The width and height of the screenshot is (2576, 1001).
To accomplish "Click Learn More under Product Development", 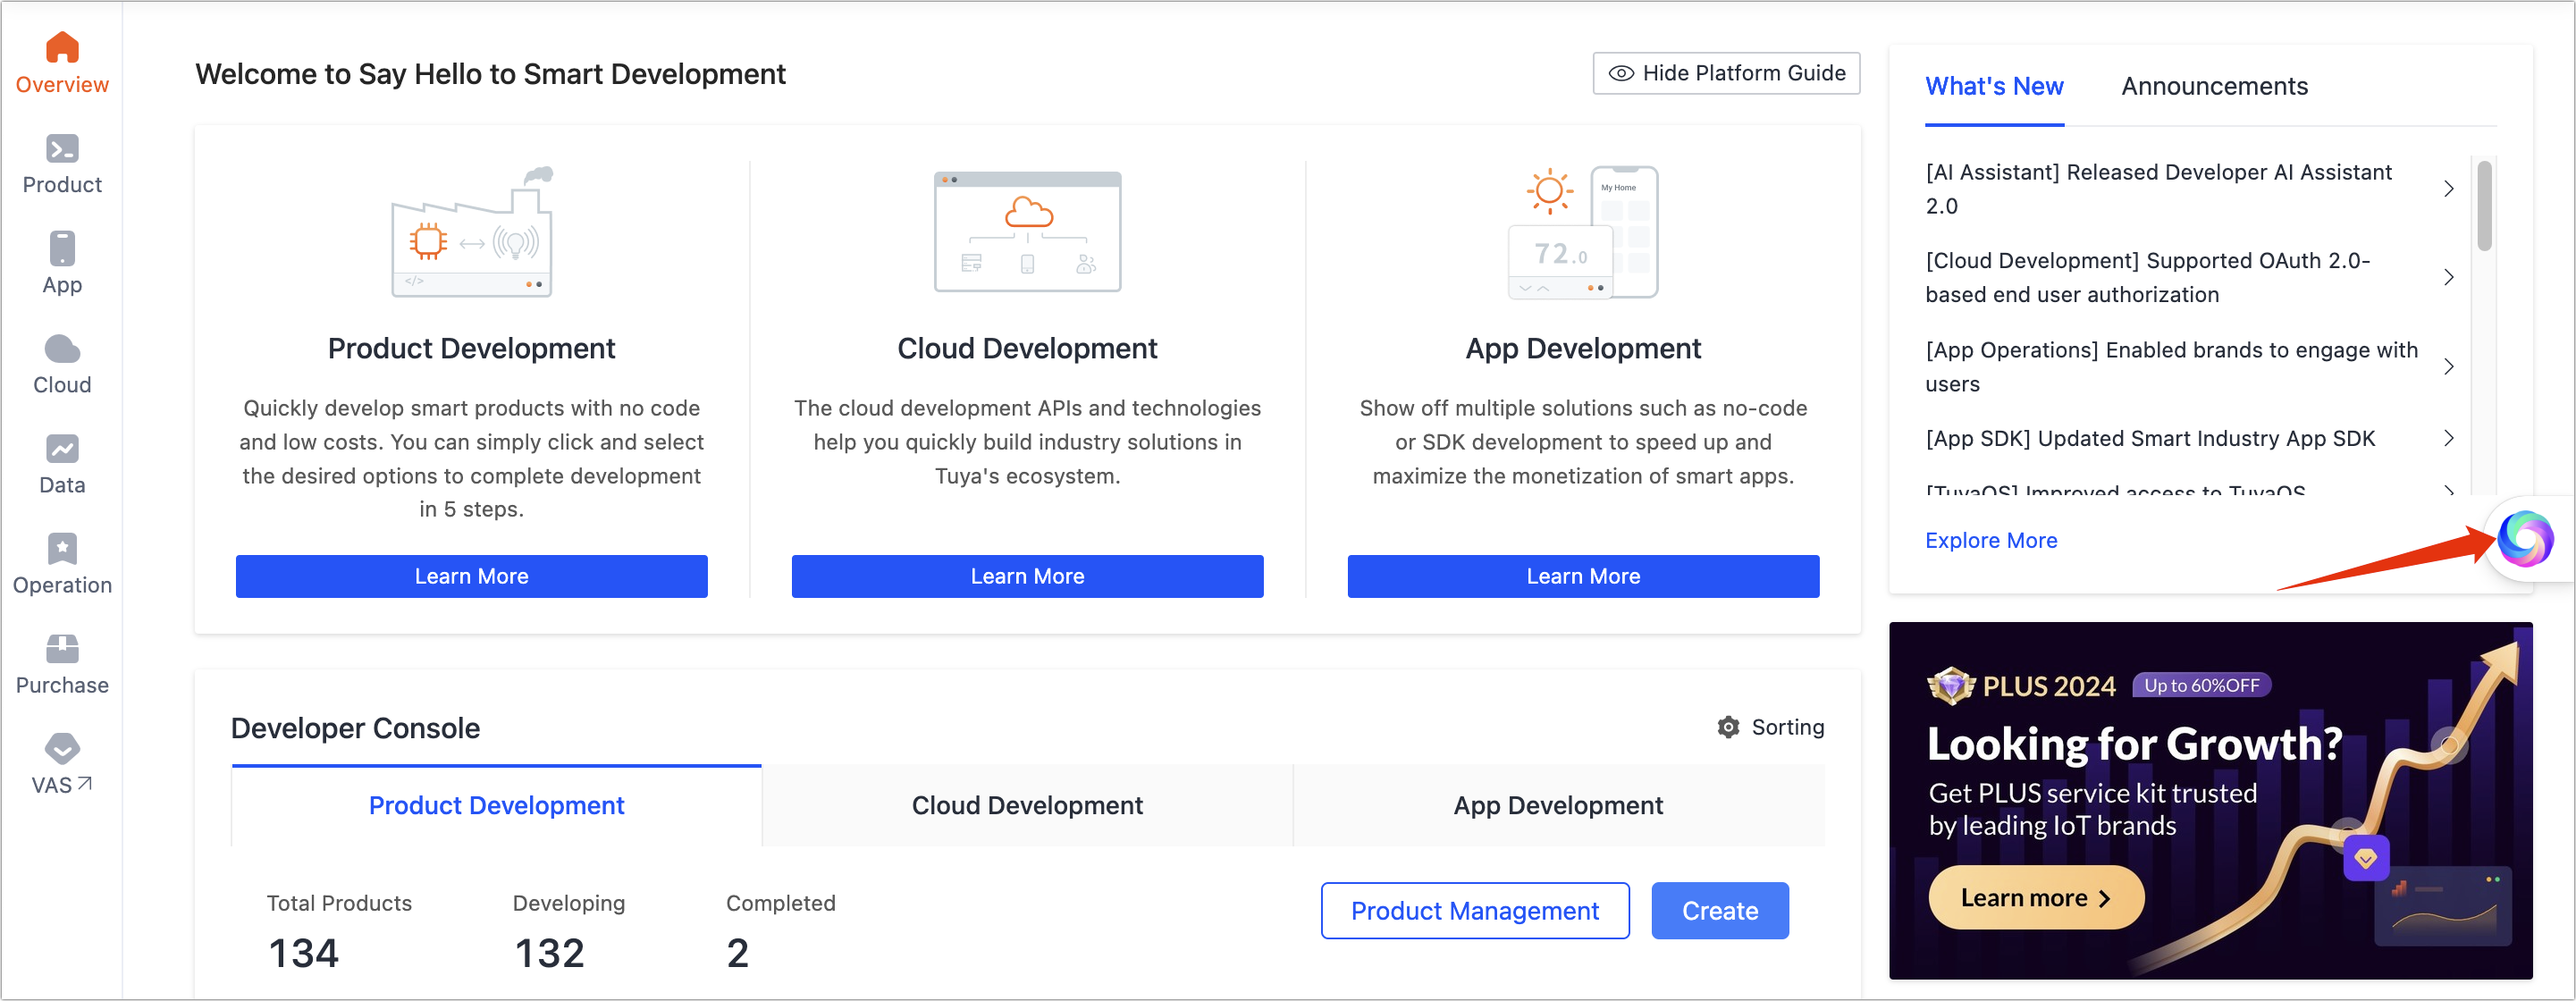I will tap(472, 576).
